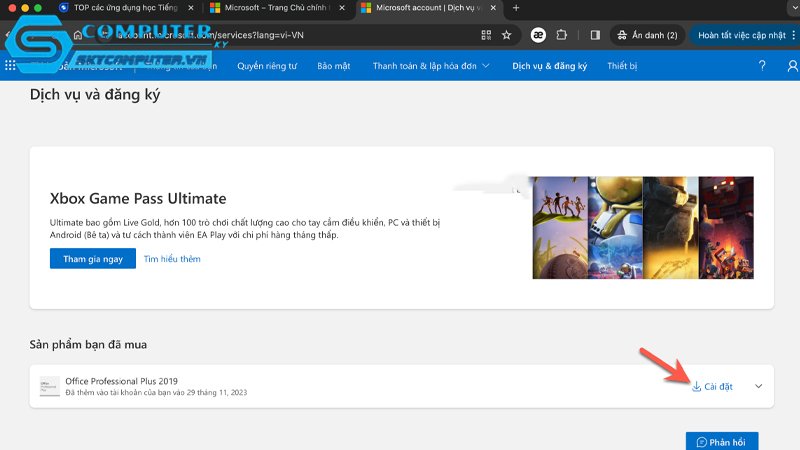Click 'Hoàn tất việc cập nhật' button
This screenshot has width=800, height=450.
[741, 35]
